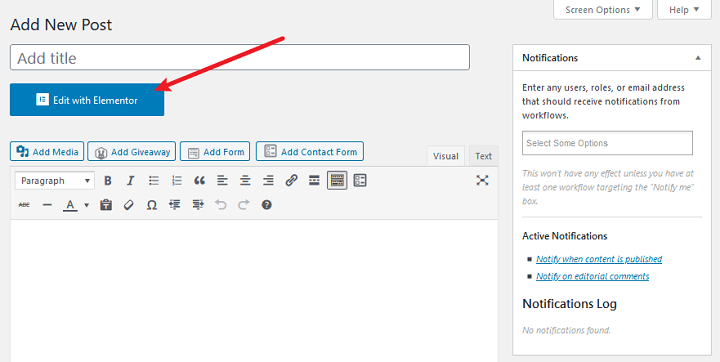The width and height of the screenshot is (720, 362).
Task: Toggle bold formatting in editor toolbar
Action: pos(108,181)
